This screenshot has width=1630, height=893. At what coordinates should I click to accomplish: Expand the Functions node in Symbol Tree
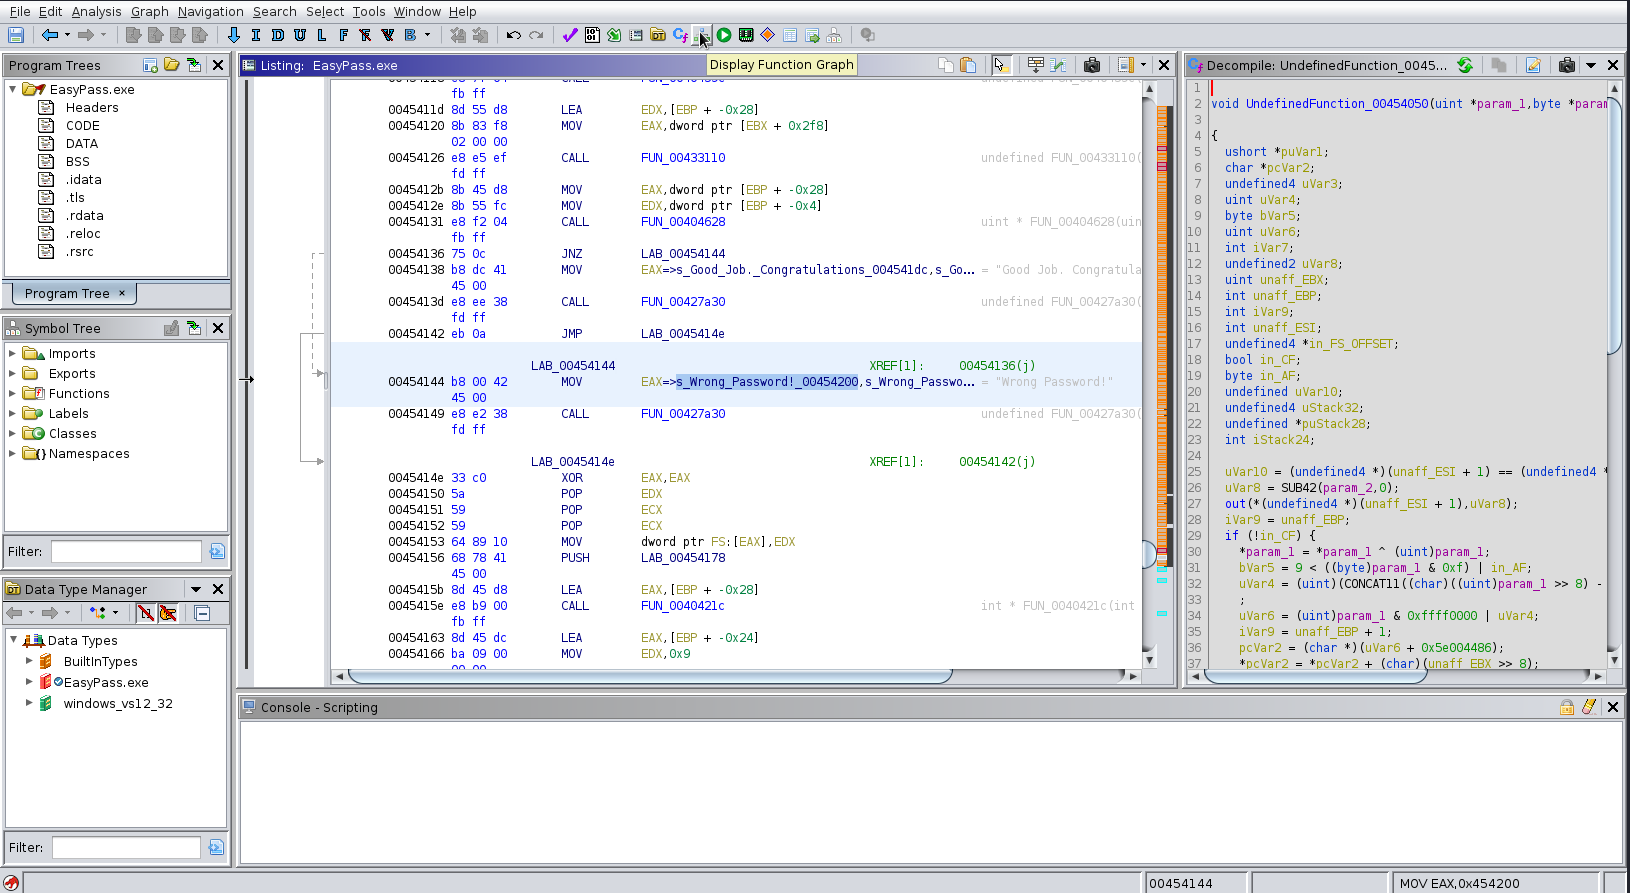[x=12, y=393]
